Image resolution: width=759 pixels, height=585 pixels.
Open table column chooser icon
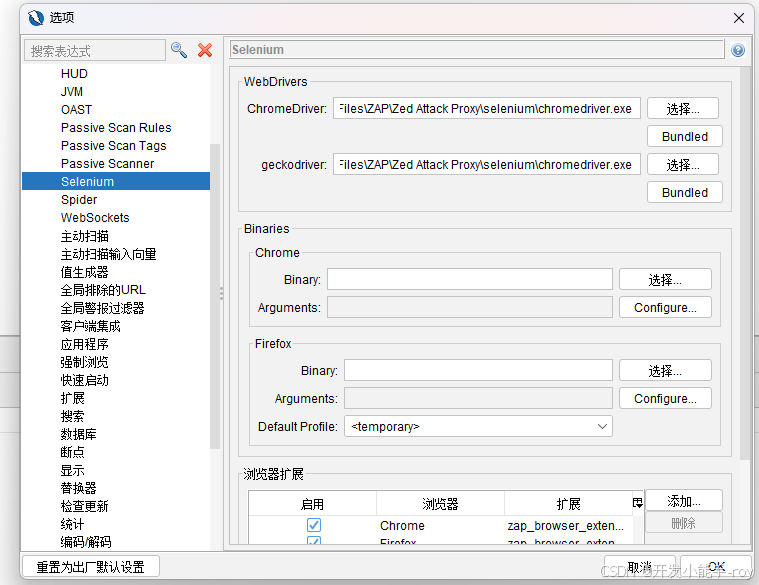click(x=638, y=503)
